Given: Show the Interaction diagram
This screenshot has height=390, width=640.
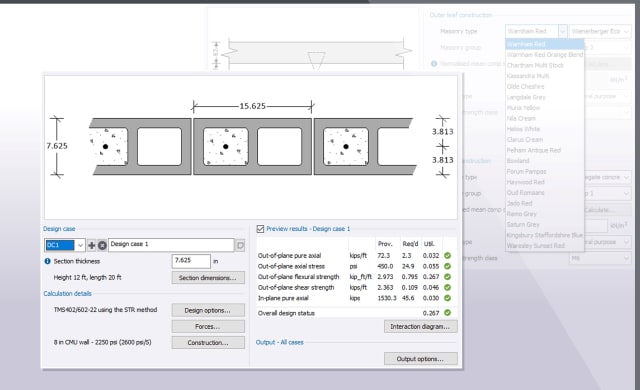Looking at the screenshot, I should tap(420, 327).
